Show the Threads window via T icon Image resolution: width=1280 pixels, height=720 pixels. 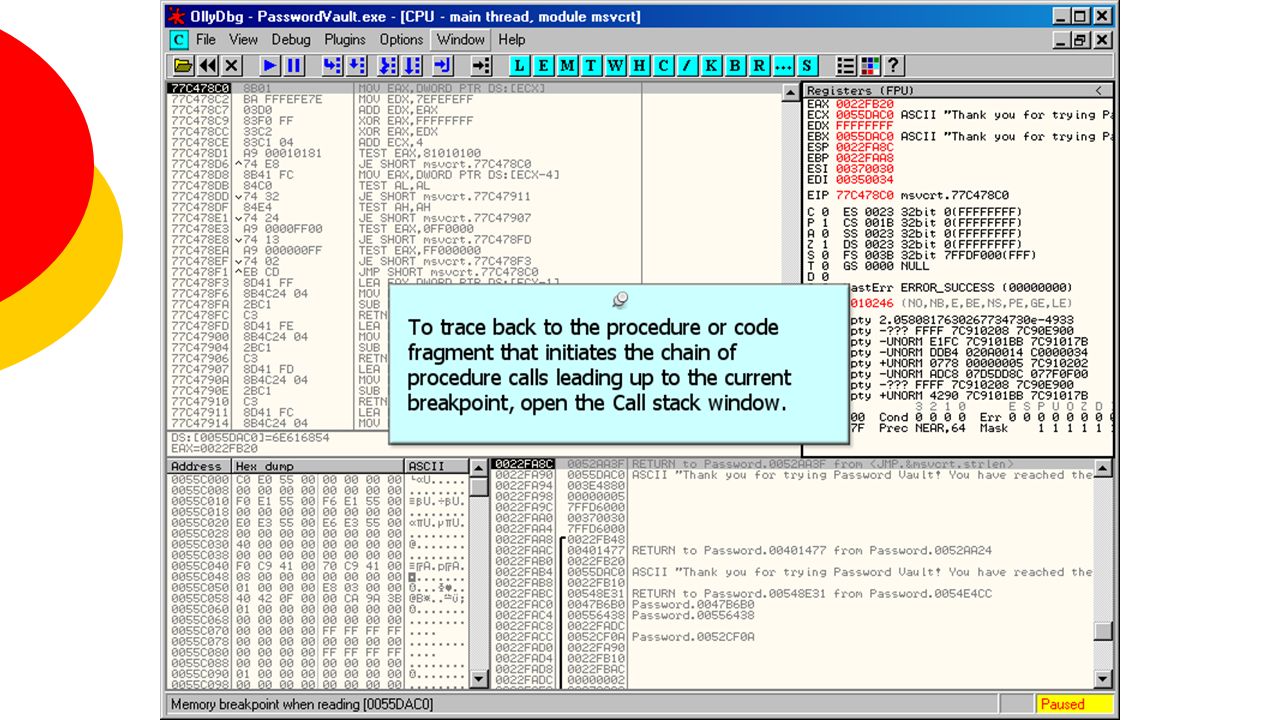592,66
